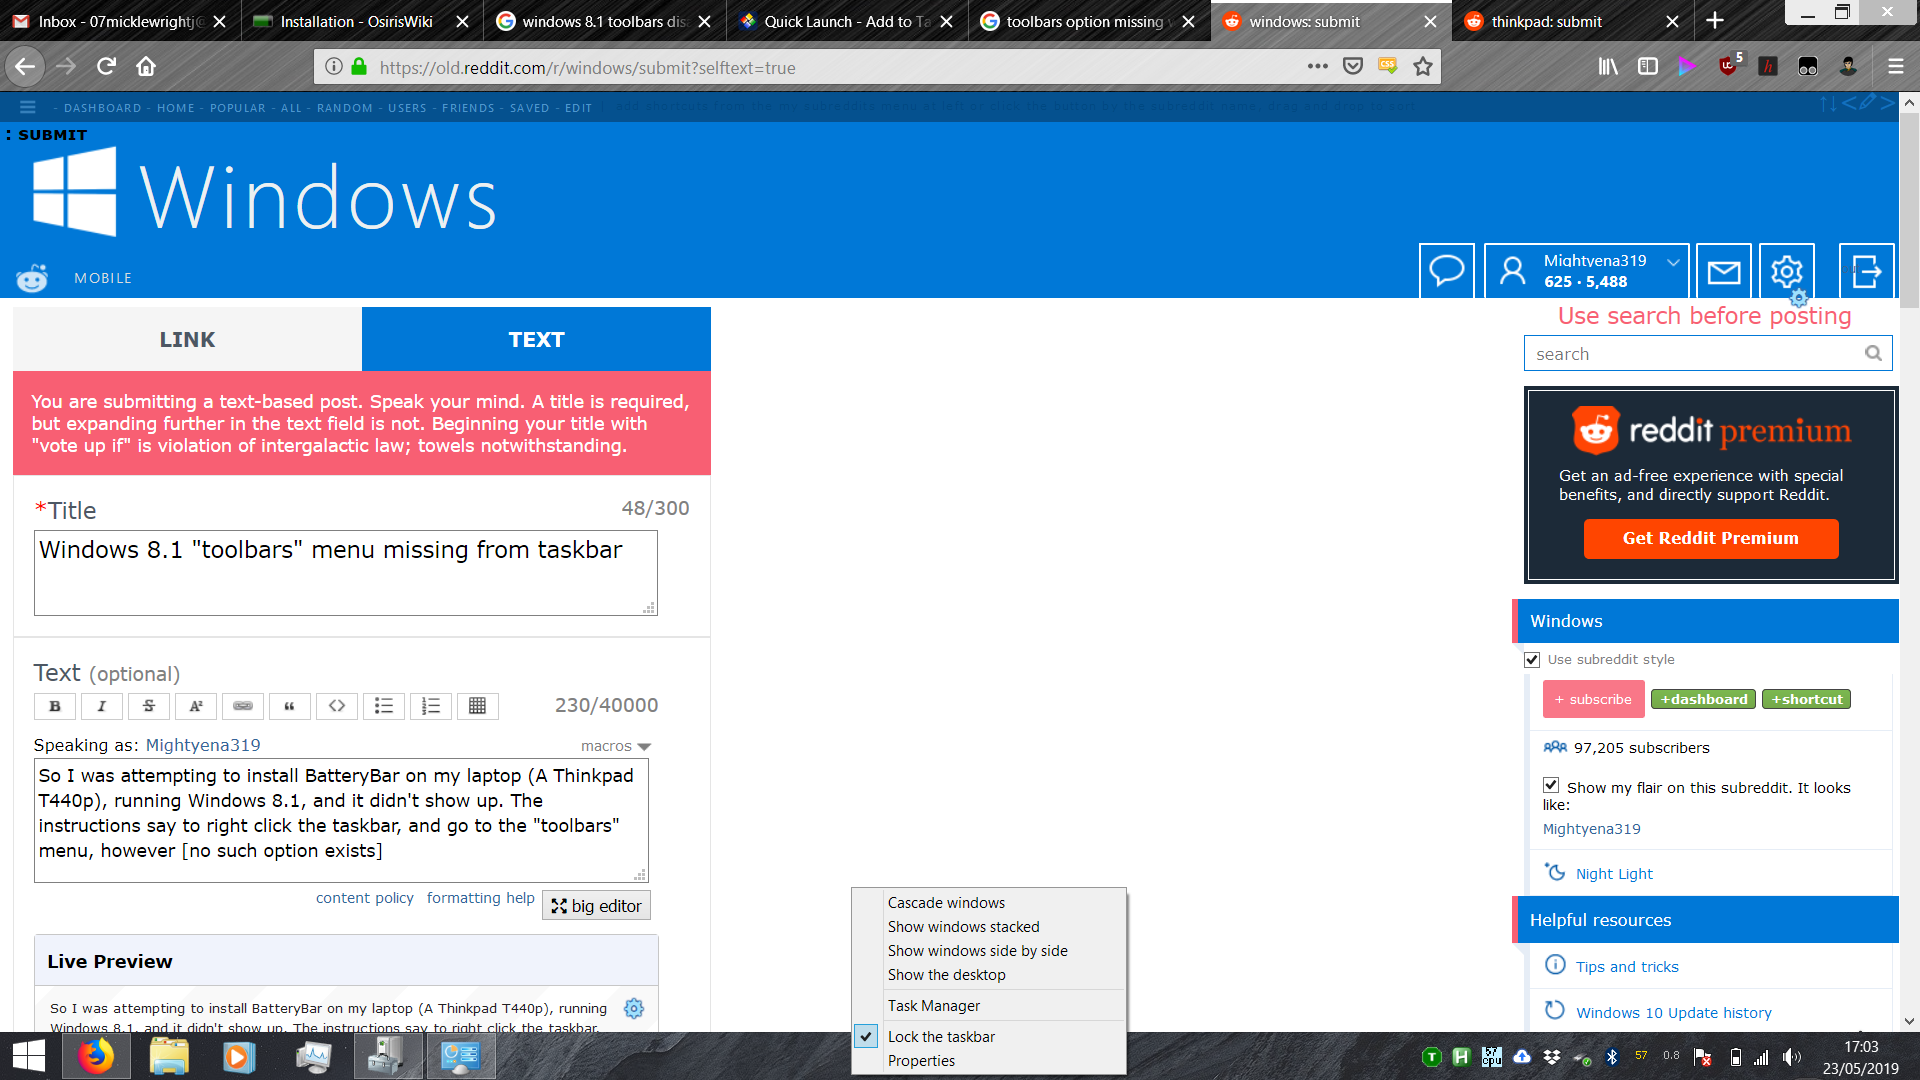Reload the current page
Image resolution: width=1920 pixels, height=1080 pixels.
click(106, 67)
